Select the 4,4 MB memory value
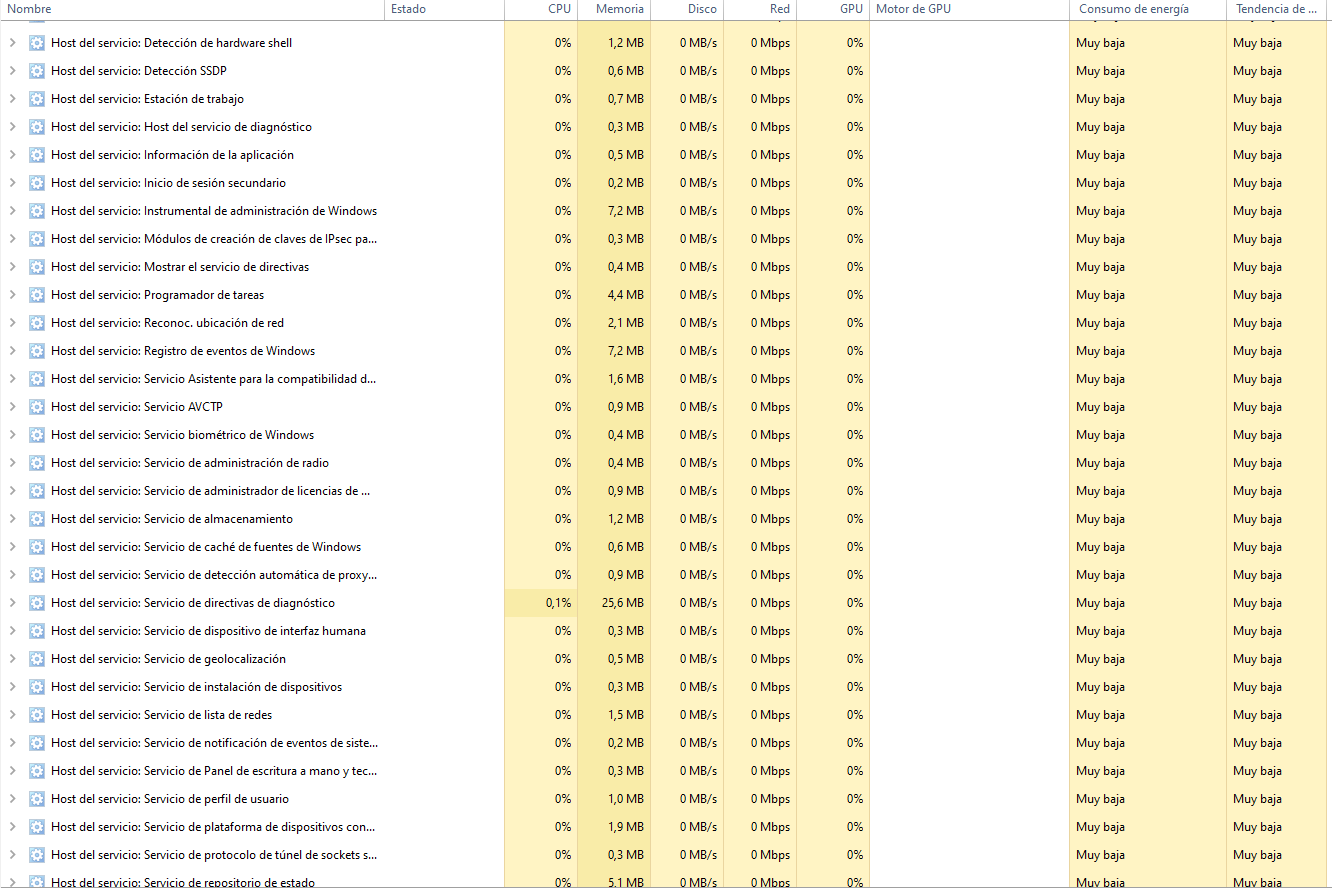This screenshot has height=895, width=1332. (626, 295)
